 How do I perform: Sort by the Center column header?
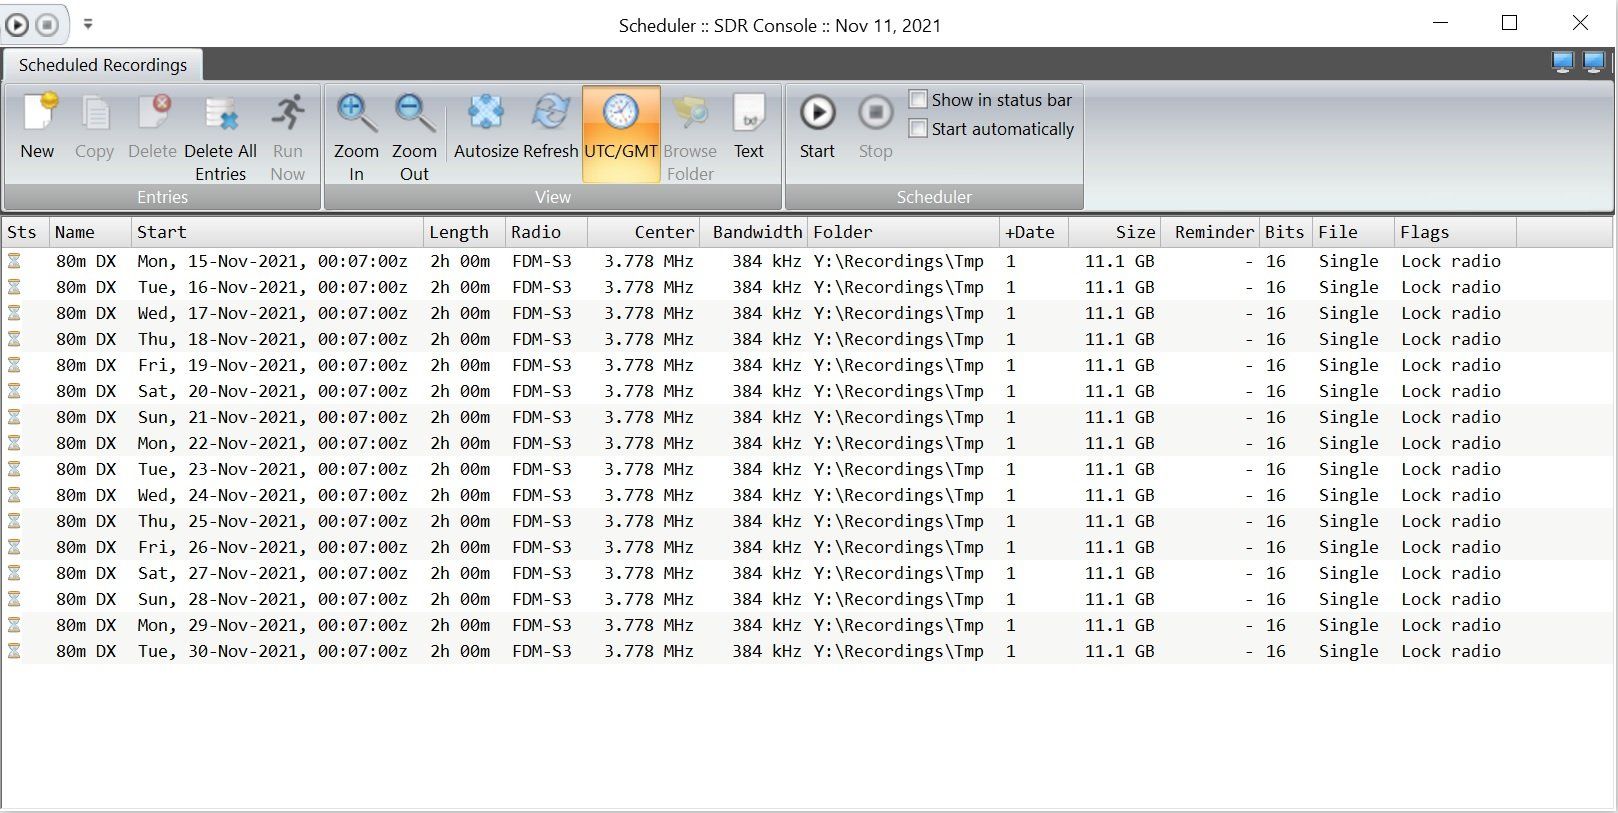click(643, 232)
